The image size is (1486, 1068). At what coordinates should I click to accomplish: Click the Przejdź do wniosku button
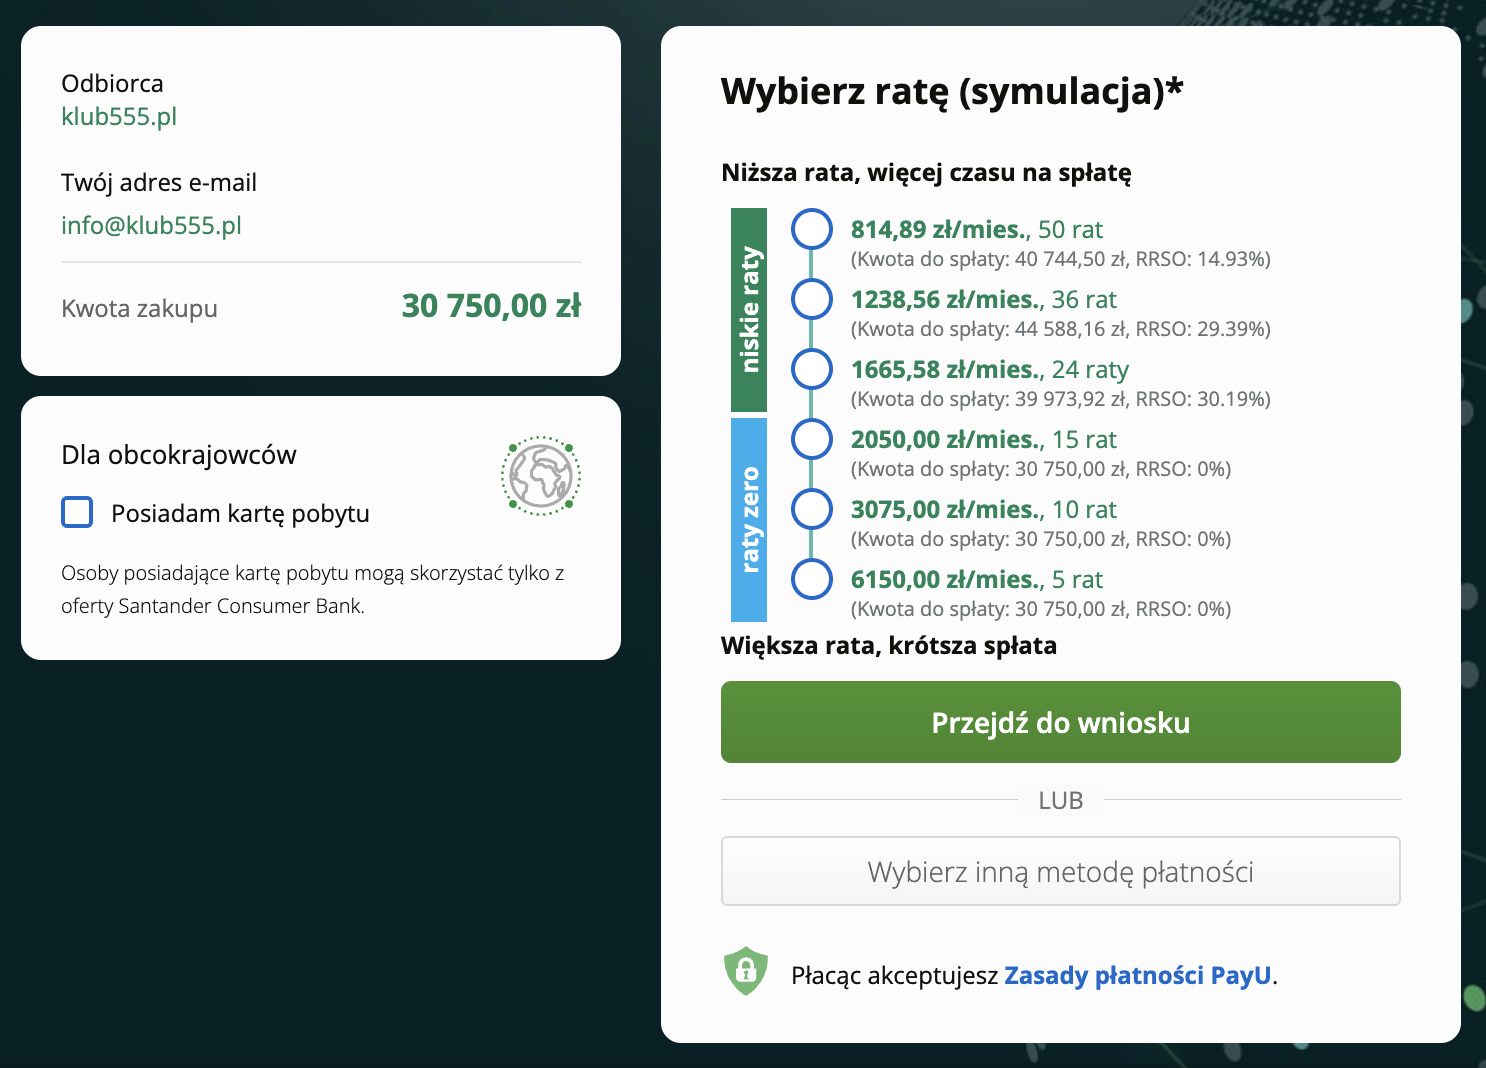point(1060,722)
